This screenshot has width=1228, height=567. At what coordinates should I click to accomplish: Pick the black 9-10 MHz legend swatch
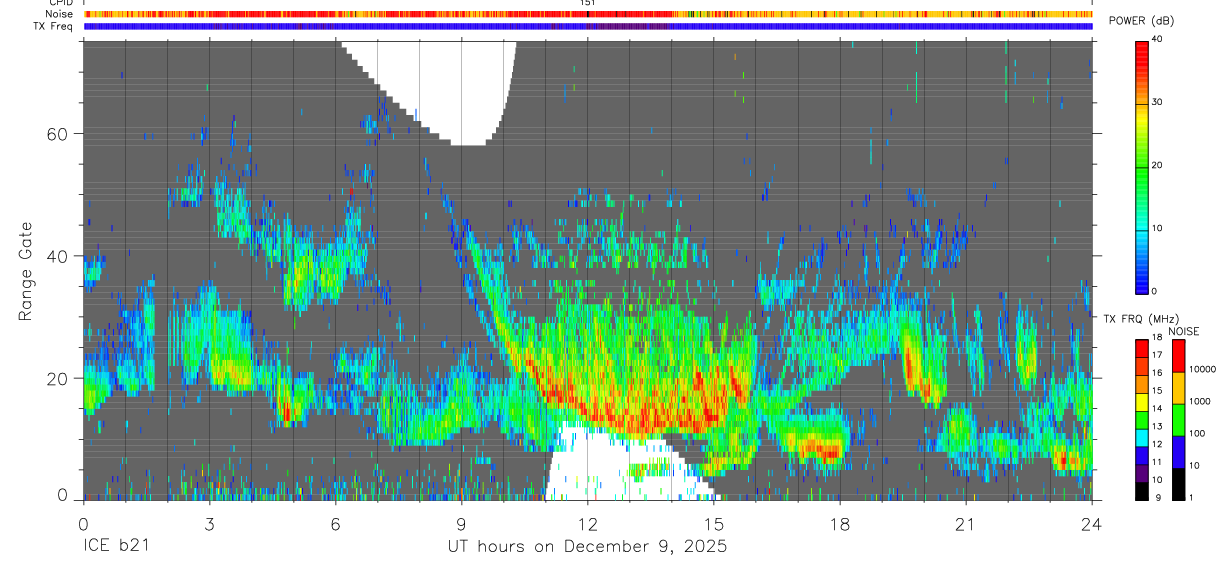pyautogui.click(x=1142, y=491)
